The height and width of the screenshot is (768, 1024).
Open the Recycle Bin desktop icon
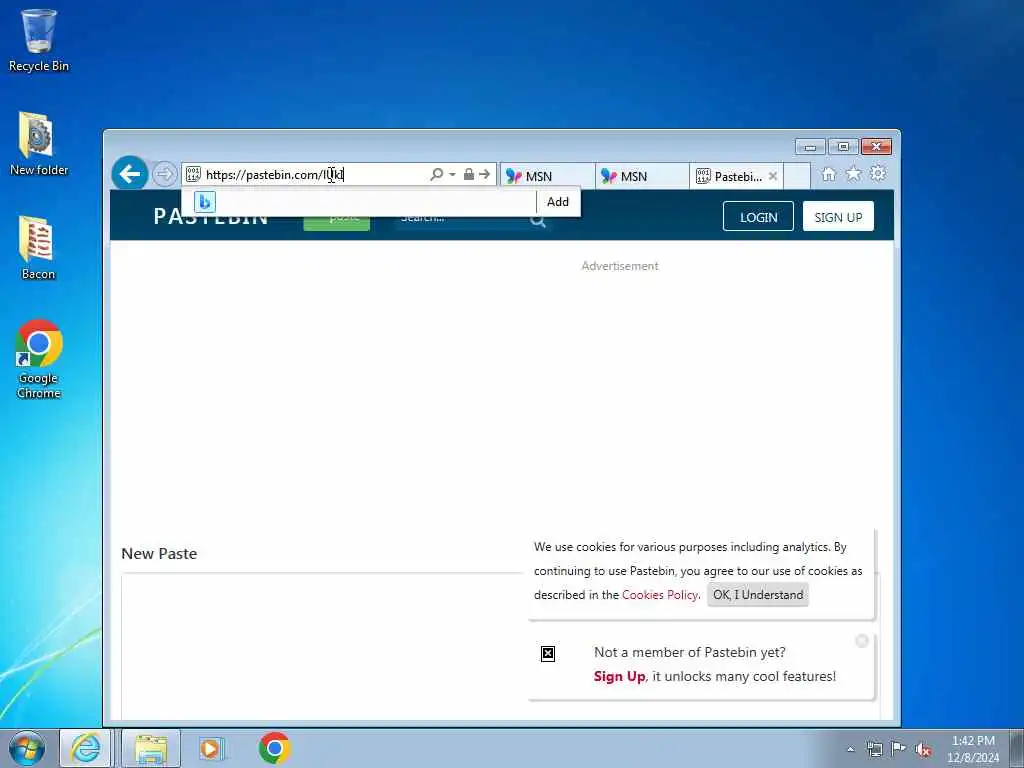coord(39,40)
